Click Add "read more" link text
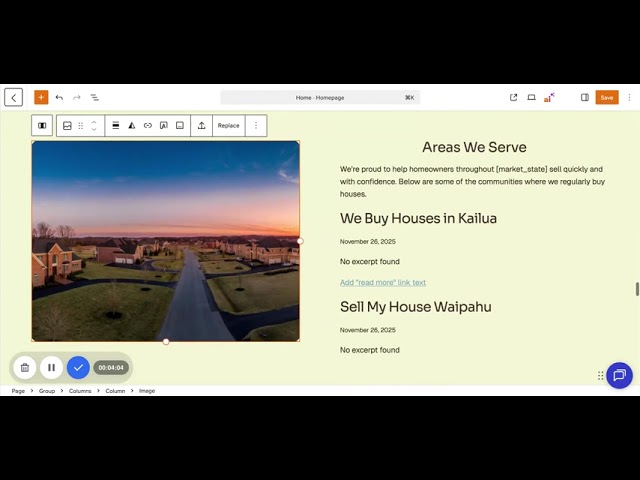This screenshot has height=480, width=640. click(383, 282)
